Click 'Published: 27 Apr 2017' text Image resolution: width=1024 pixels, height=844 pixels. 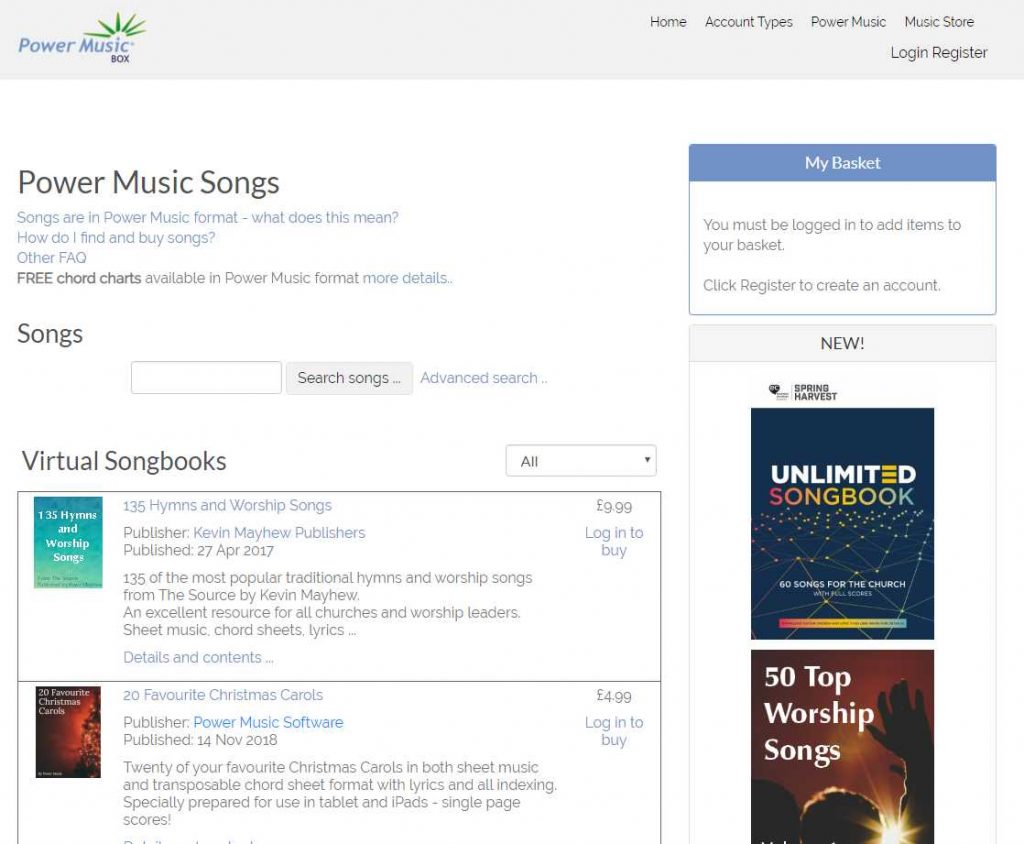click(199, 551)
